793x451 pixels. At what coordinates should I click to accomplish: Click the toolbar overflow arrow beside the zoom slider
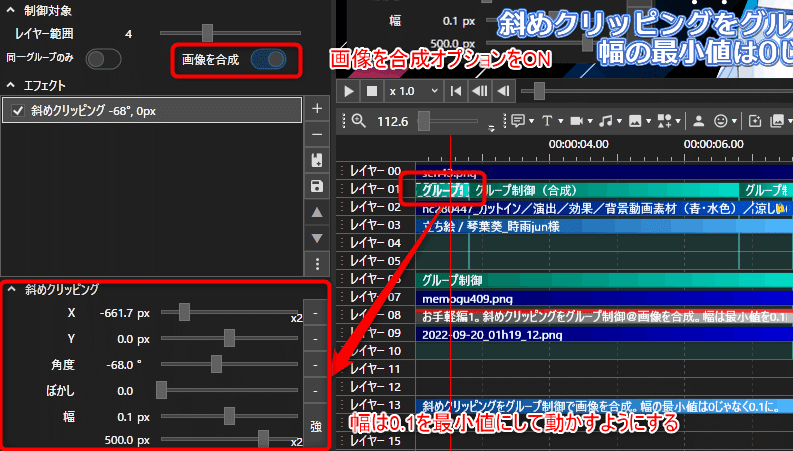(x=491, y=128)
